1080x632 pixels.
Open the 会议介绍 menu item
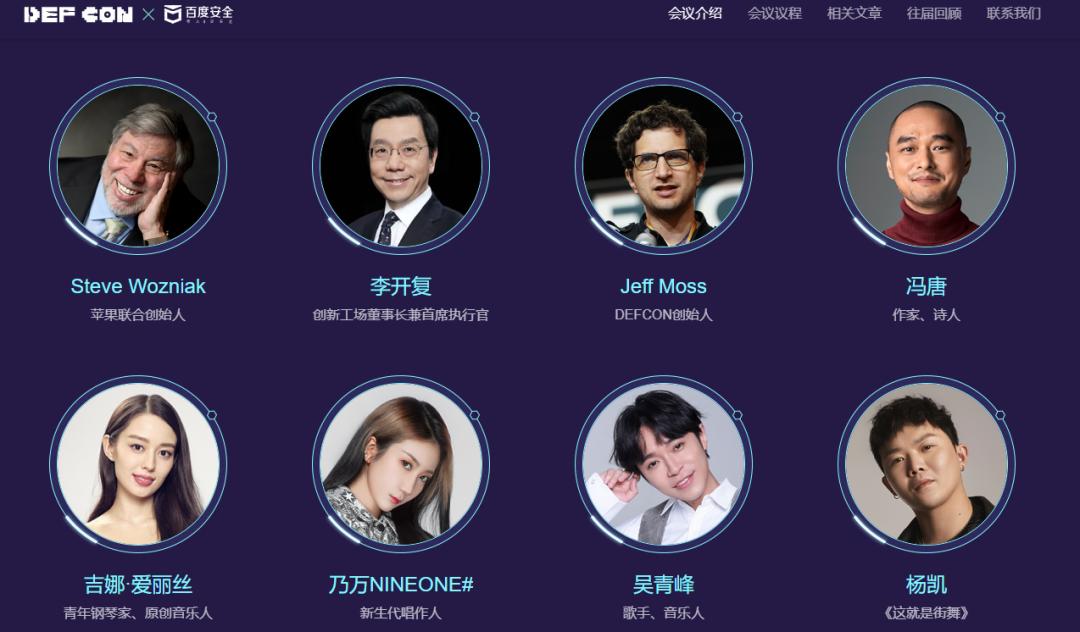[x=694, y=13]
